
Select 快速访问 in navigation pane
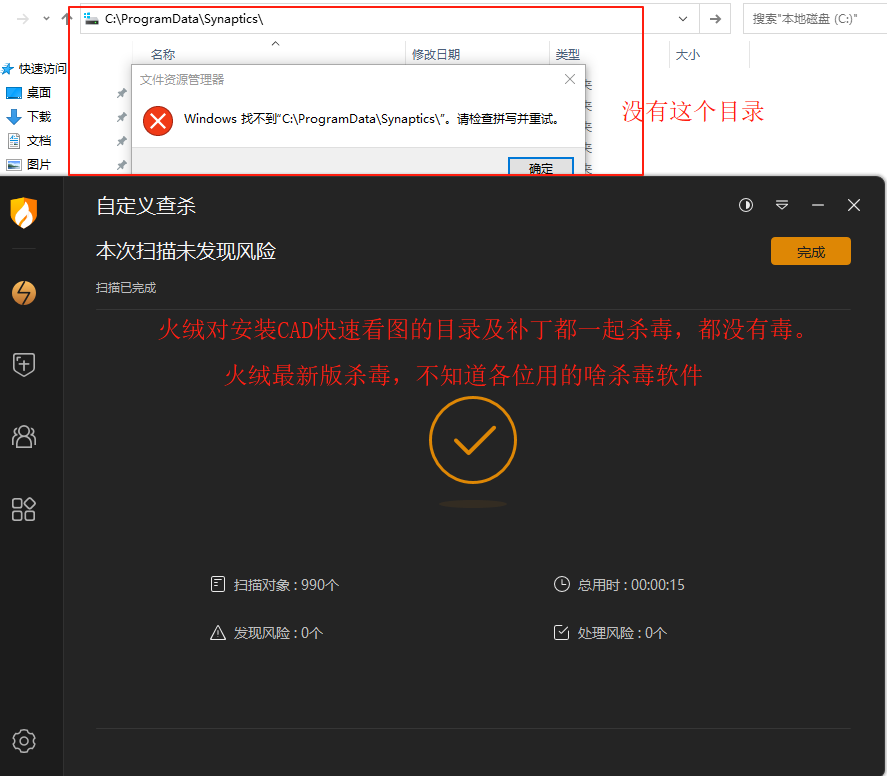point(34,68)
